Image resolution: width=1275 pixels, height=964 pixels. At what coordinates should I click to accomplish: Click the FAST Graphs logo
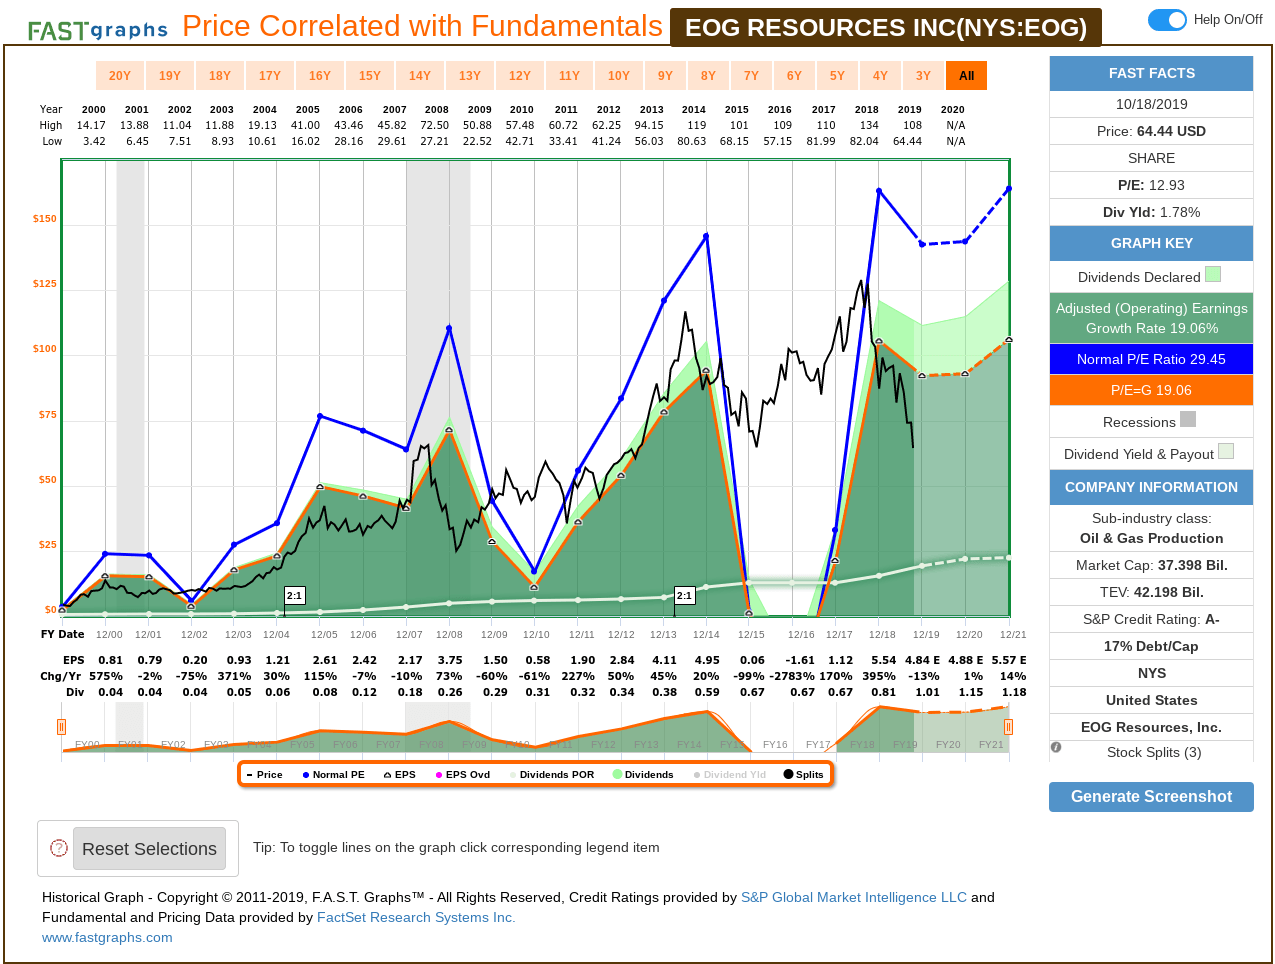pyautogui.click(x=98, y=30)
